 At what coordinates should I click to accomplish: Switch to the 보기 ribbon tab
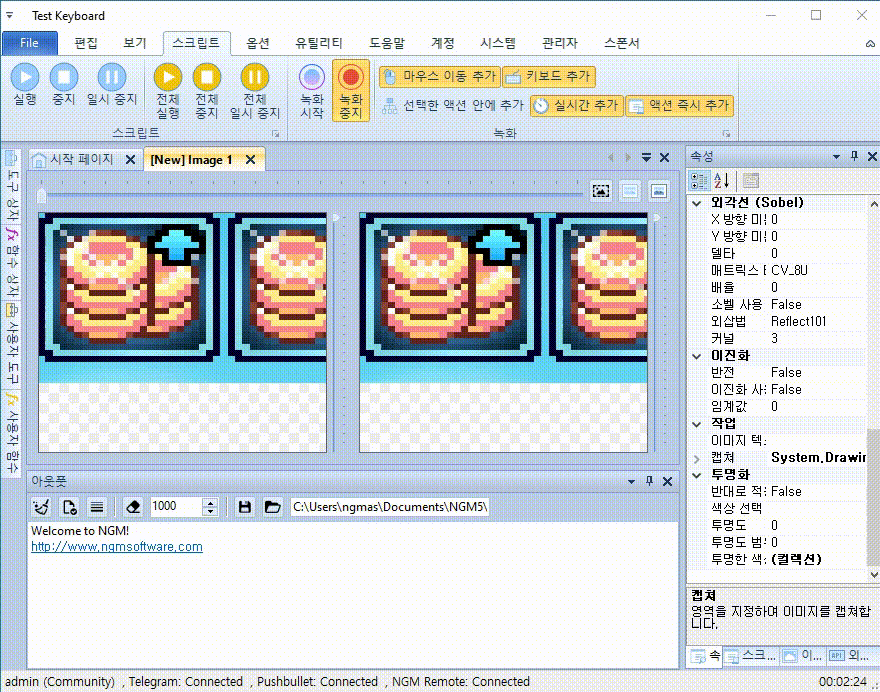pyautogui.click(x=135, y=43)
